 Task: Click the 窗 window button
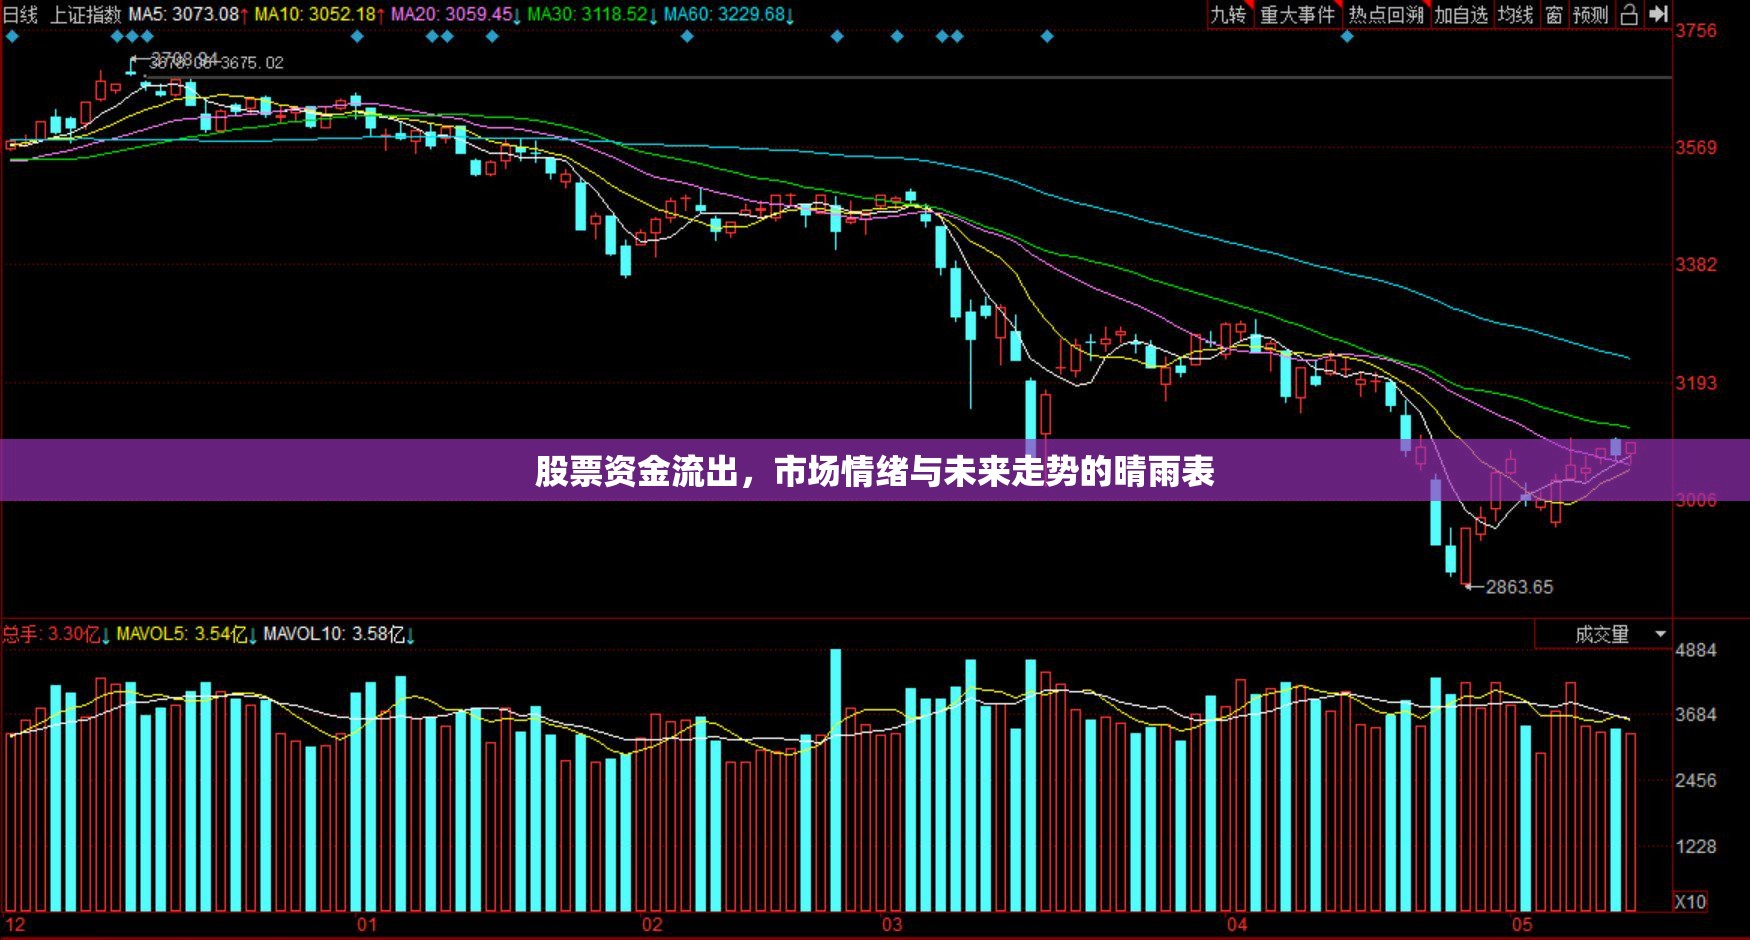[x=1553, y=15]
